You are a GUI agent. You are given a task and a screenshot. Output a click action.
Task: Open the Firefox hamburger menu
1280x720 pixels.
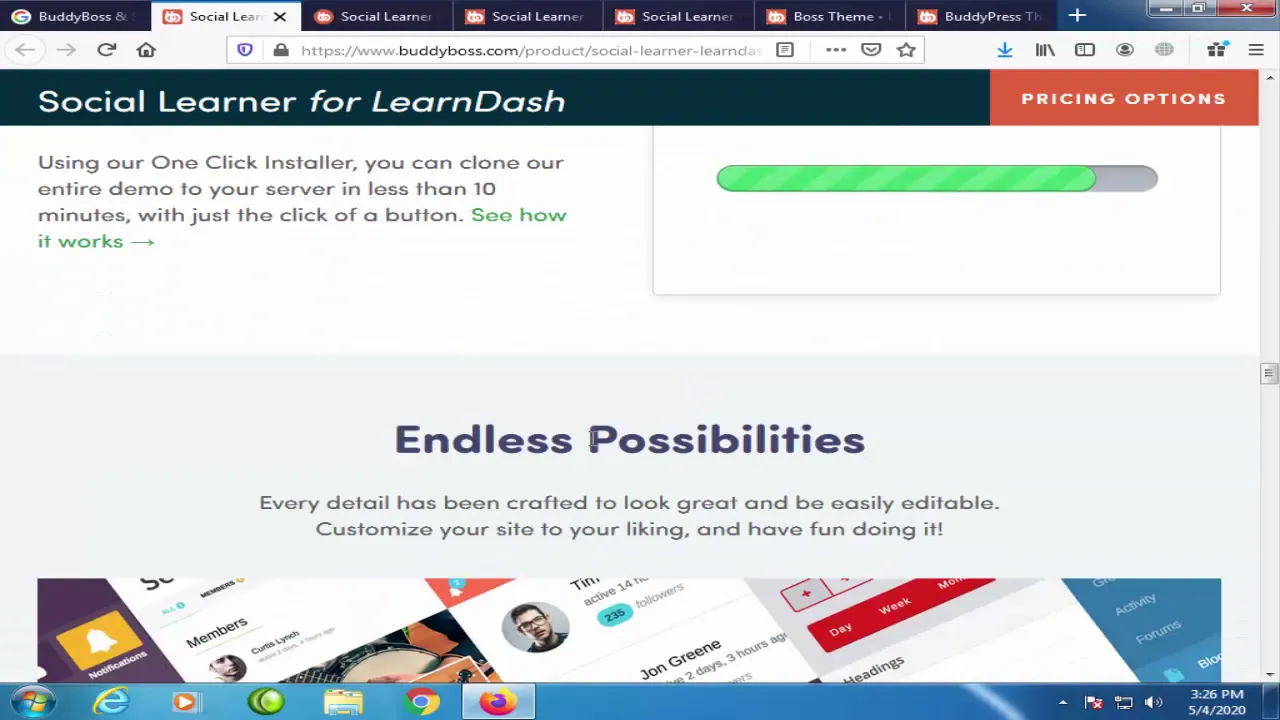pos(1256,50)
